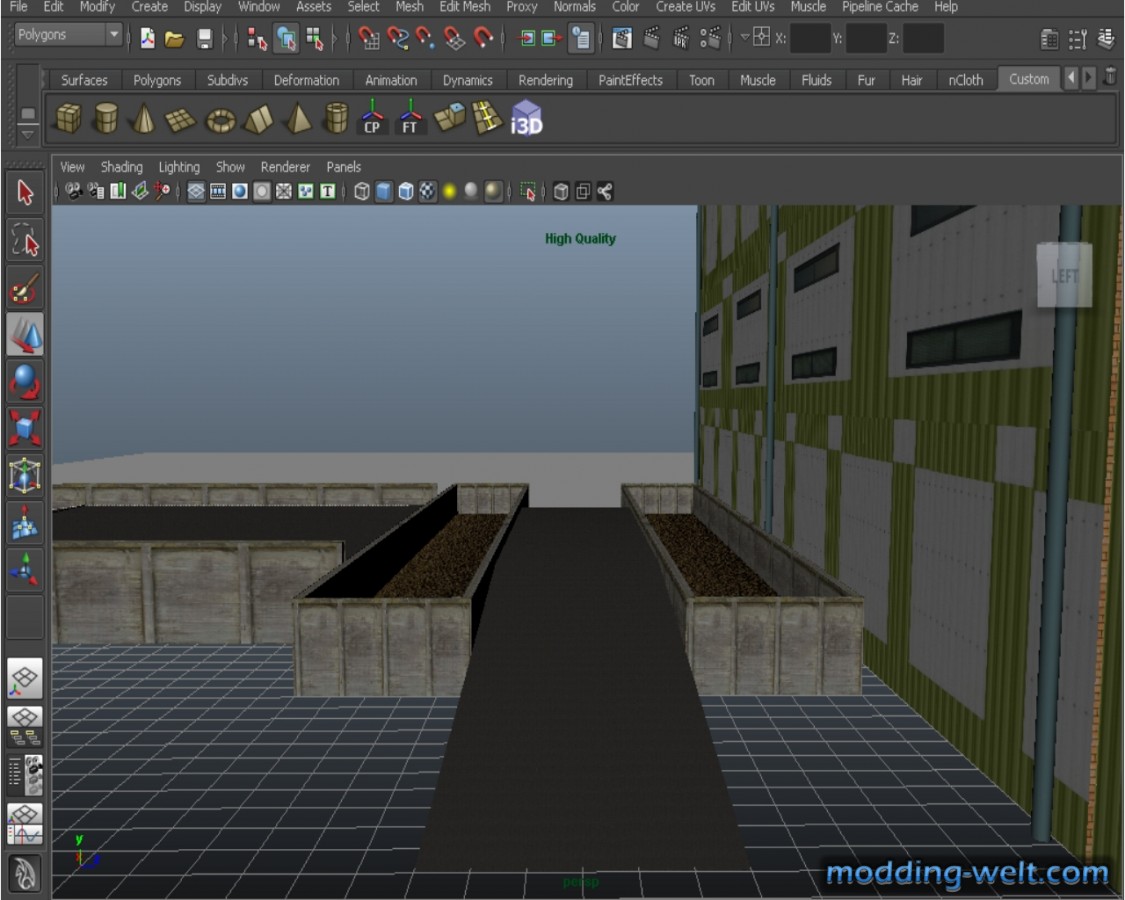Screen dimensions: 1125x900
Task: Create a polygon cone from the shelf
Action: pos(143,118)
